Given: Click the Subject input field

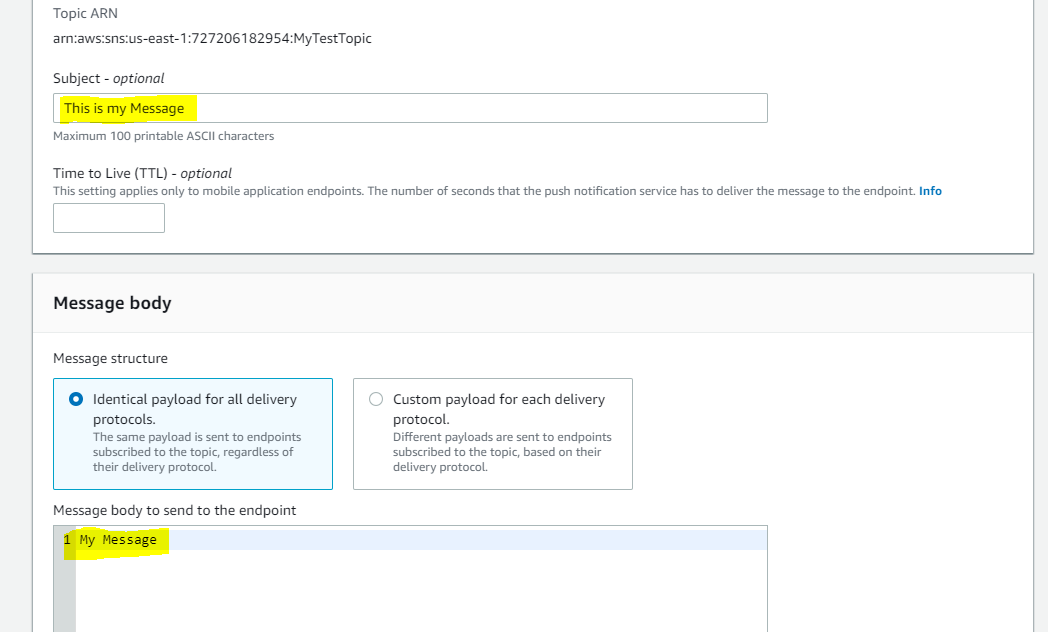Looking at the screenshot, I should click(410, 108).
